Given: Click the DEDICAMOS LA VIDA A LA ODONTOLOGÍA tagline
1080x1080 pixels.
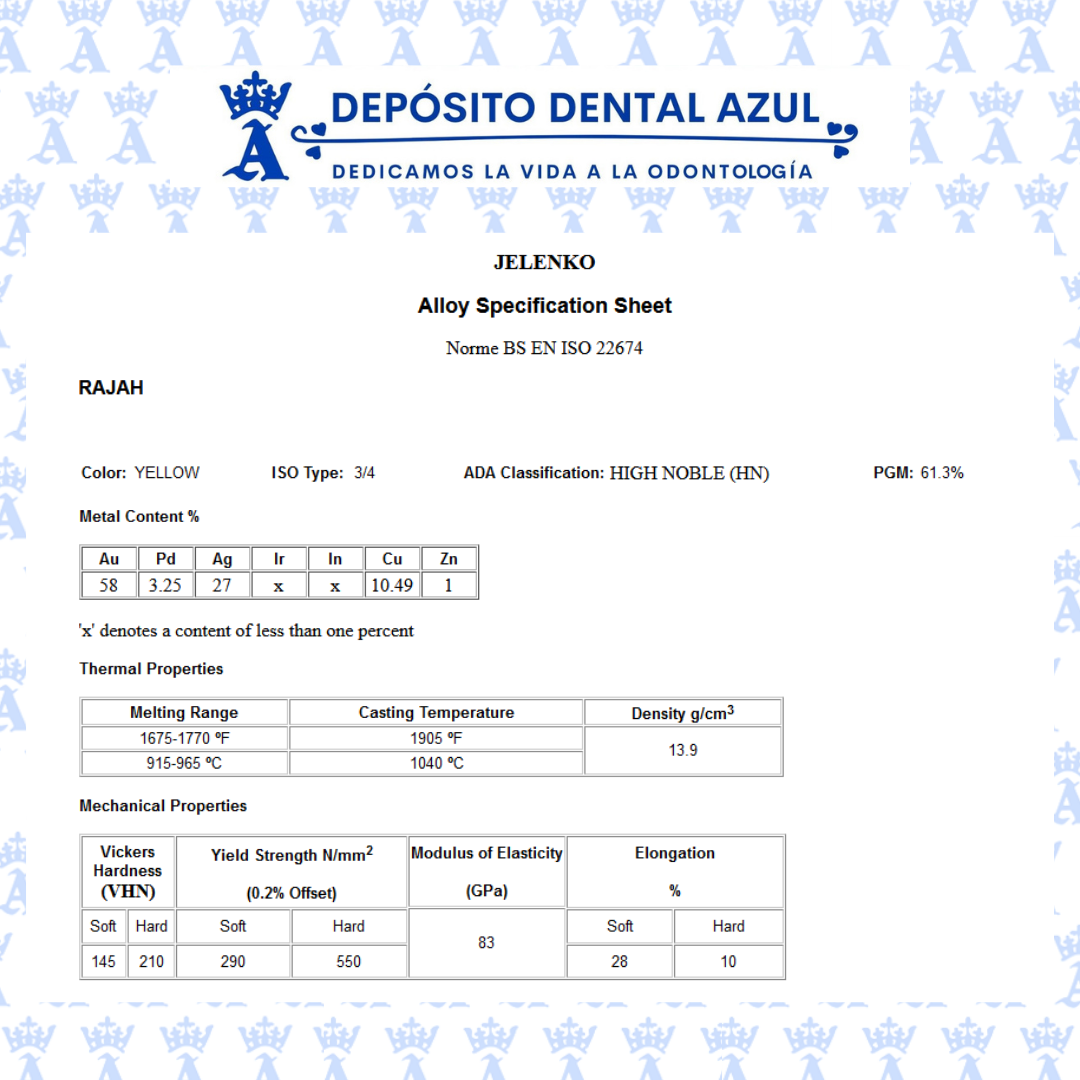Looking at the screenshot, I should [572, 171].
